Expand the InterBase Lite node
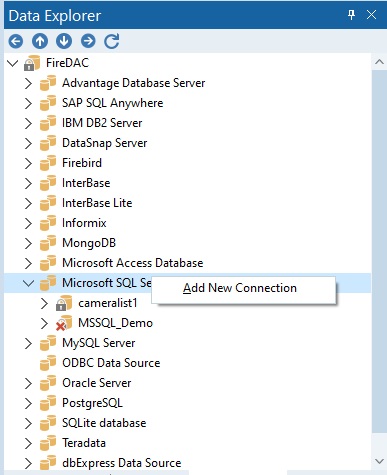 (29, 203)
